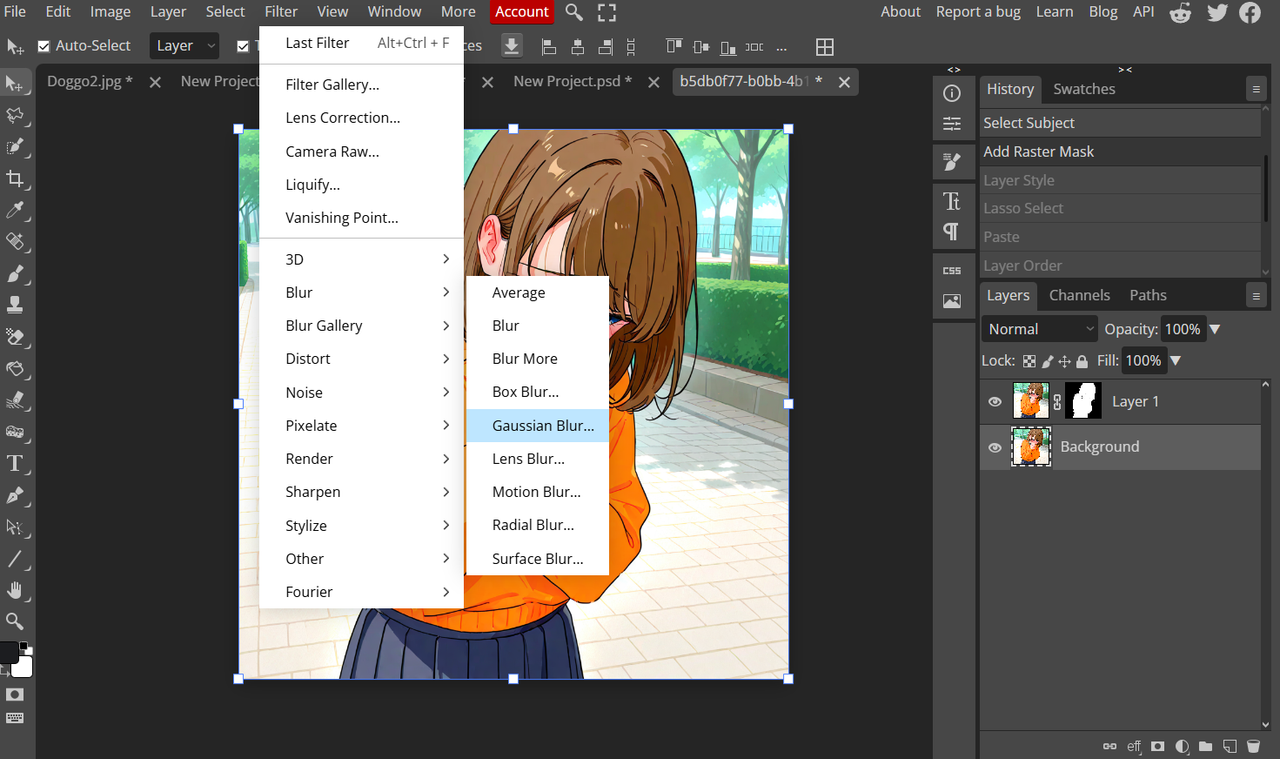
Task: Open Liquify from Filter menu
Action: tap(361, 185)
